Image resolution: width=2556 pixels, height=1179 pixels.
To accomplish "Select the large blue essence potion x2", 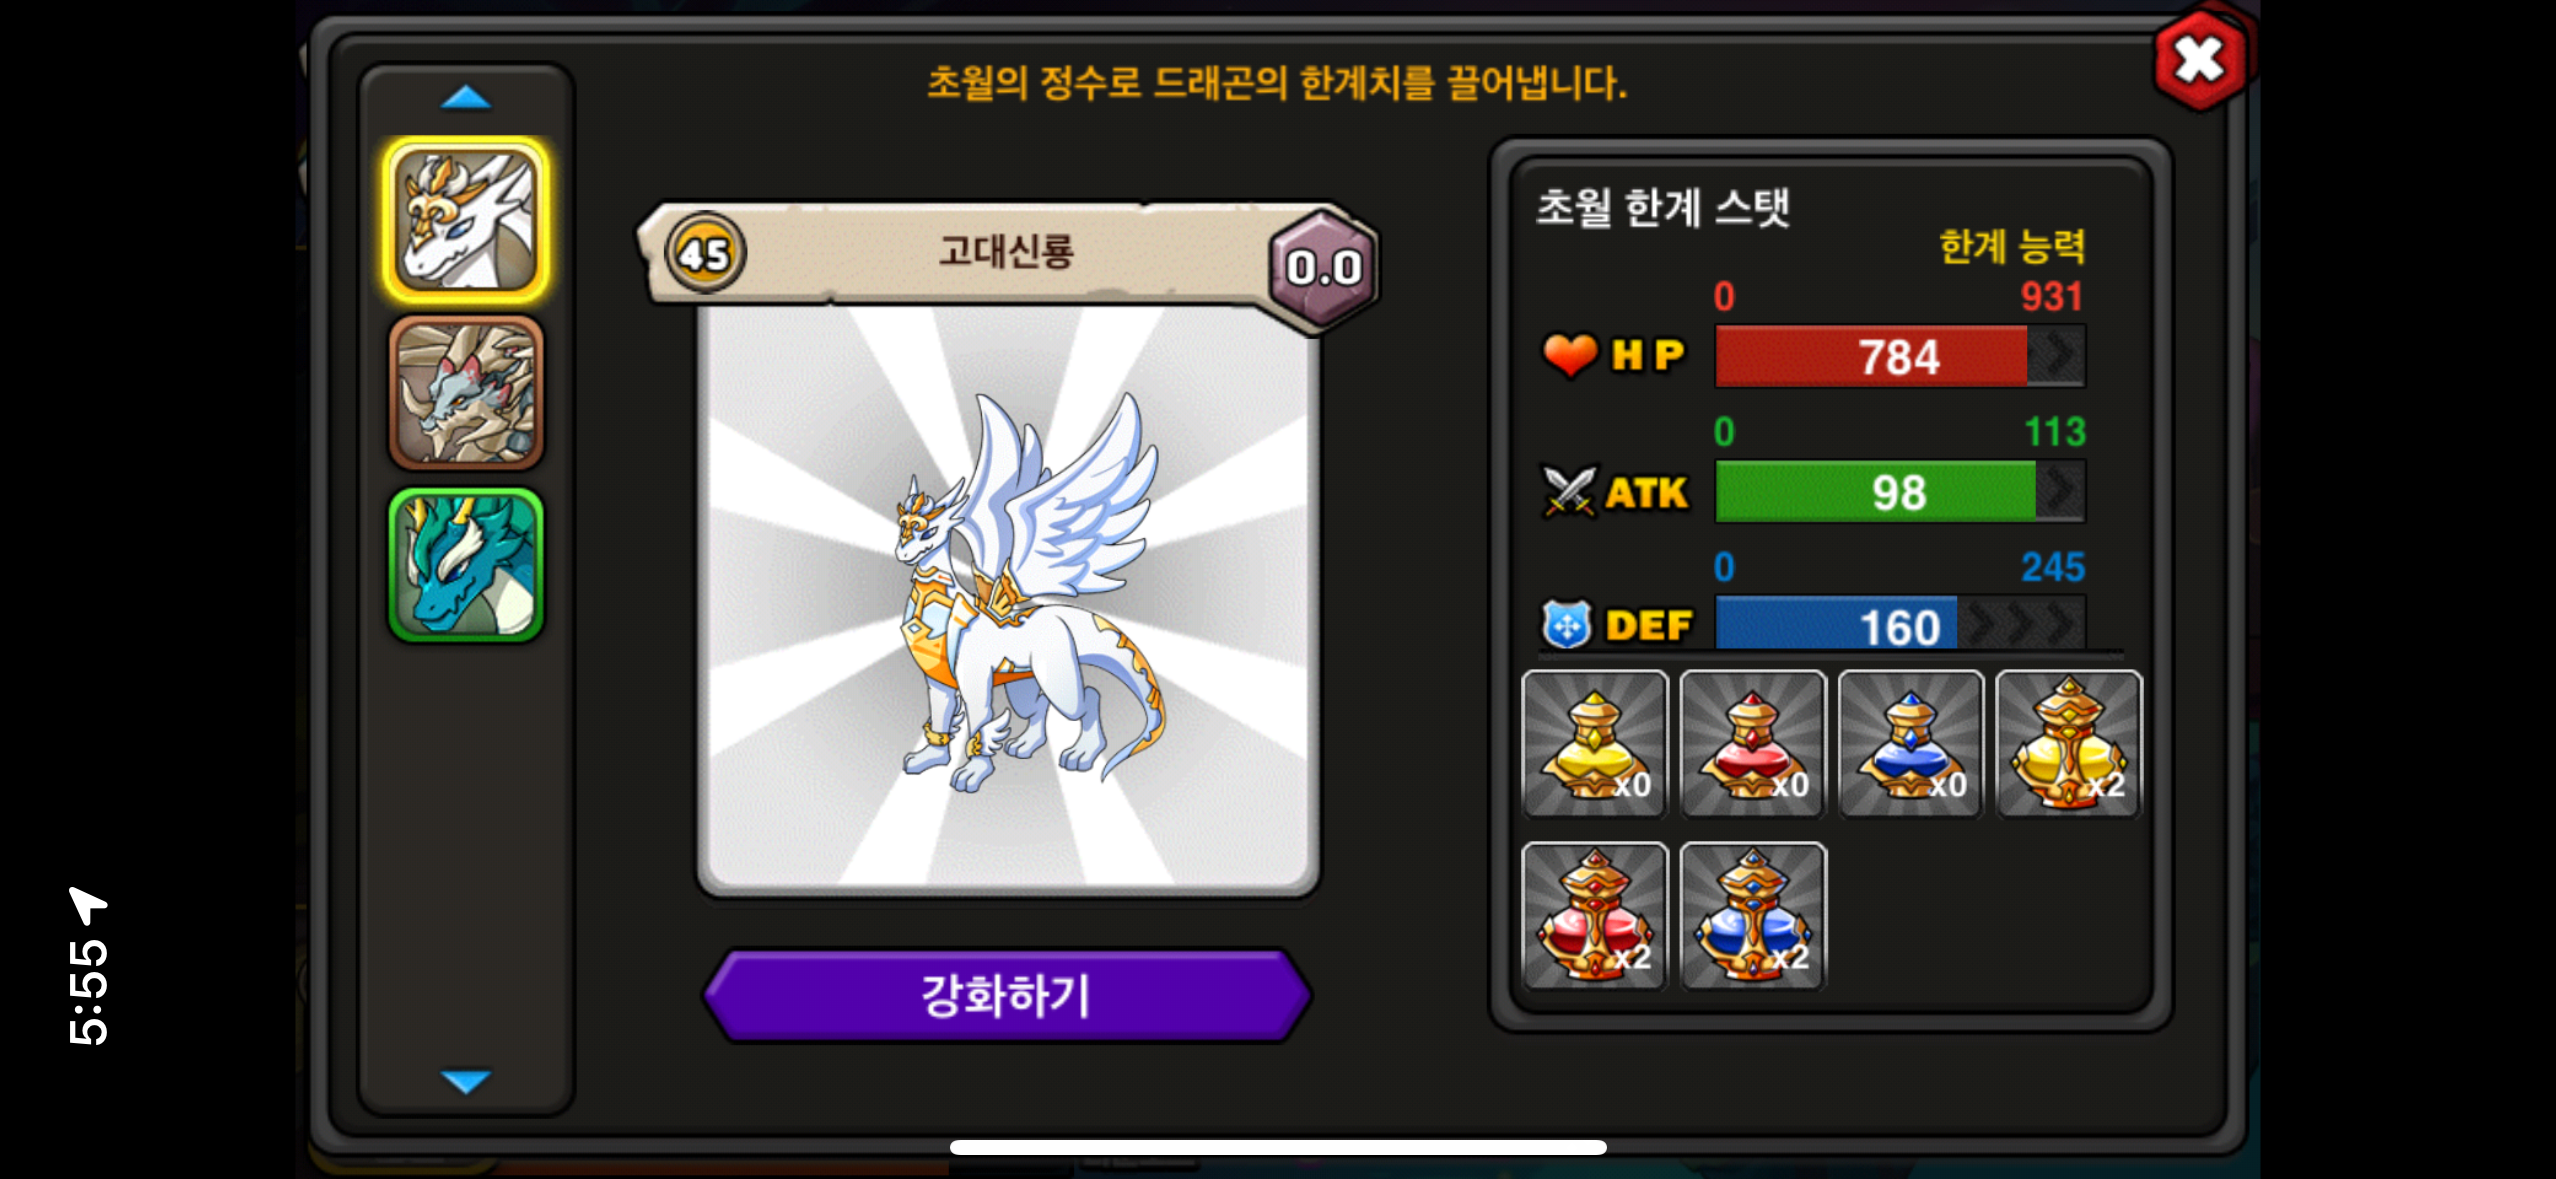I will click(x=1752, y=916).
